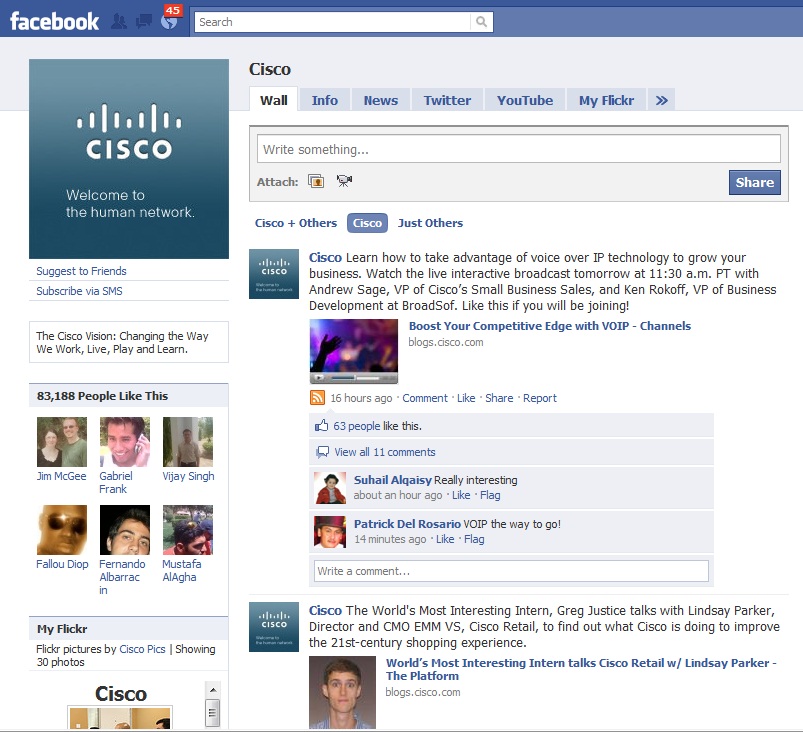Click Suhail Alqaisy's comment avatar

click(330, 488)
